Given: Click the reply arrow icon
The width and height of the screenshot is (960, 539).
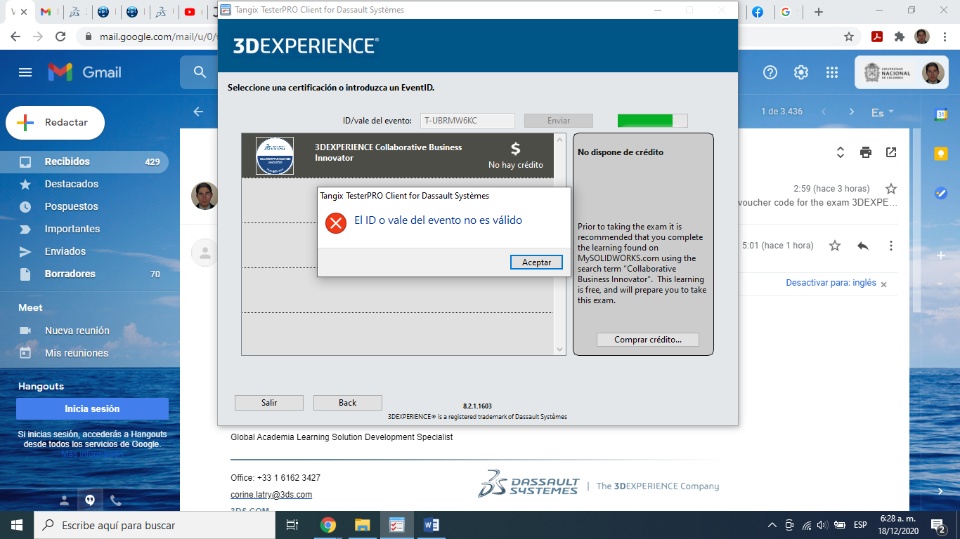Looking at the screenshot, I should [863, 246].
